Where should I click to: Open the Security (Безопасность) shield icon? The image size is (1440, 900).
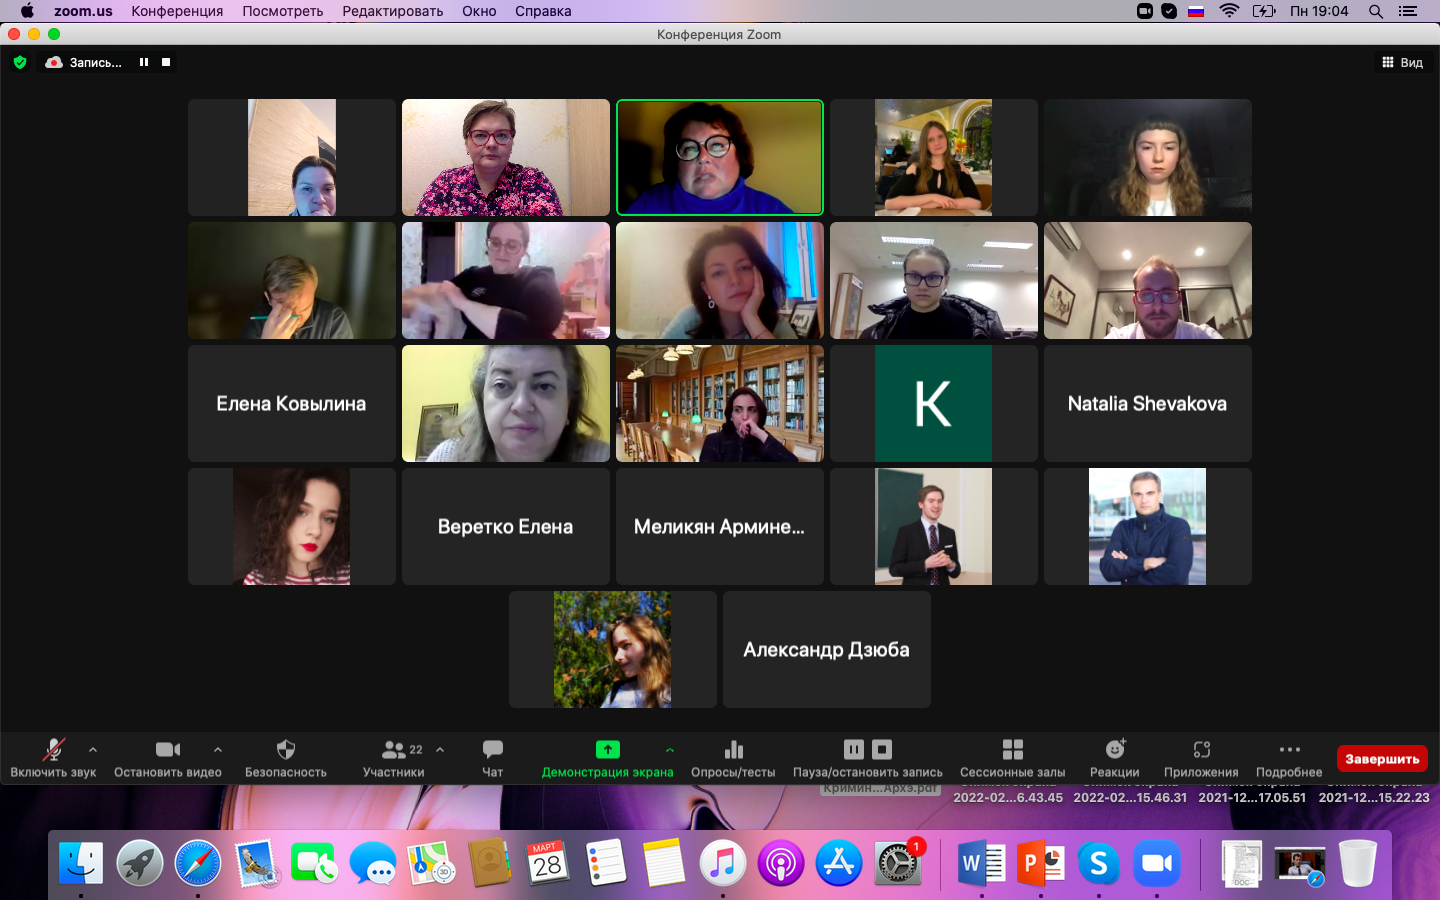[x=286, y=750]
